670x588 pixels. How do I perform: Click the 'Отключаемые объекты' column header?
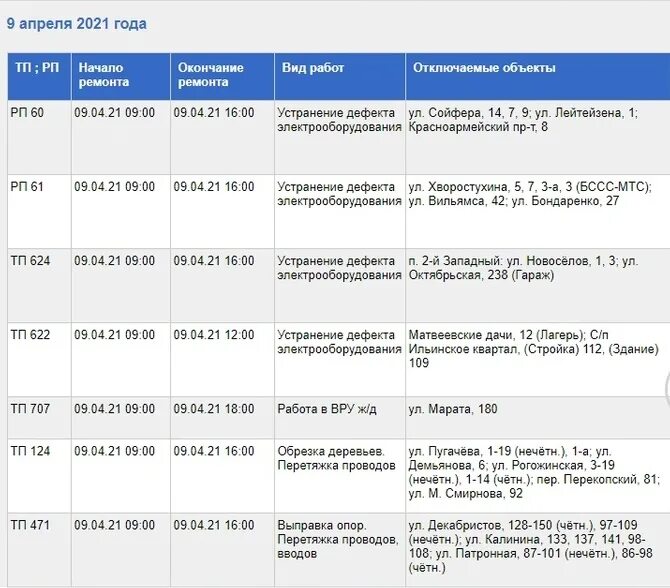[538, 76]
